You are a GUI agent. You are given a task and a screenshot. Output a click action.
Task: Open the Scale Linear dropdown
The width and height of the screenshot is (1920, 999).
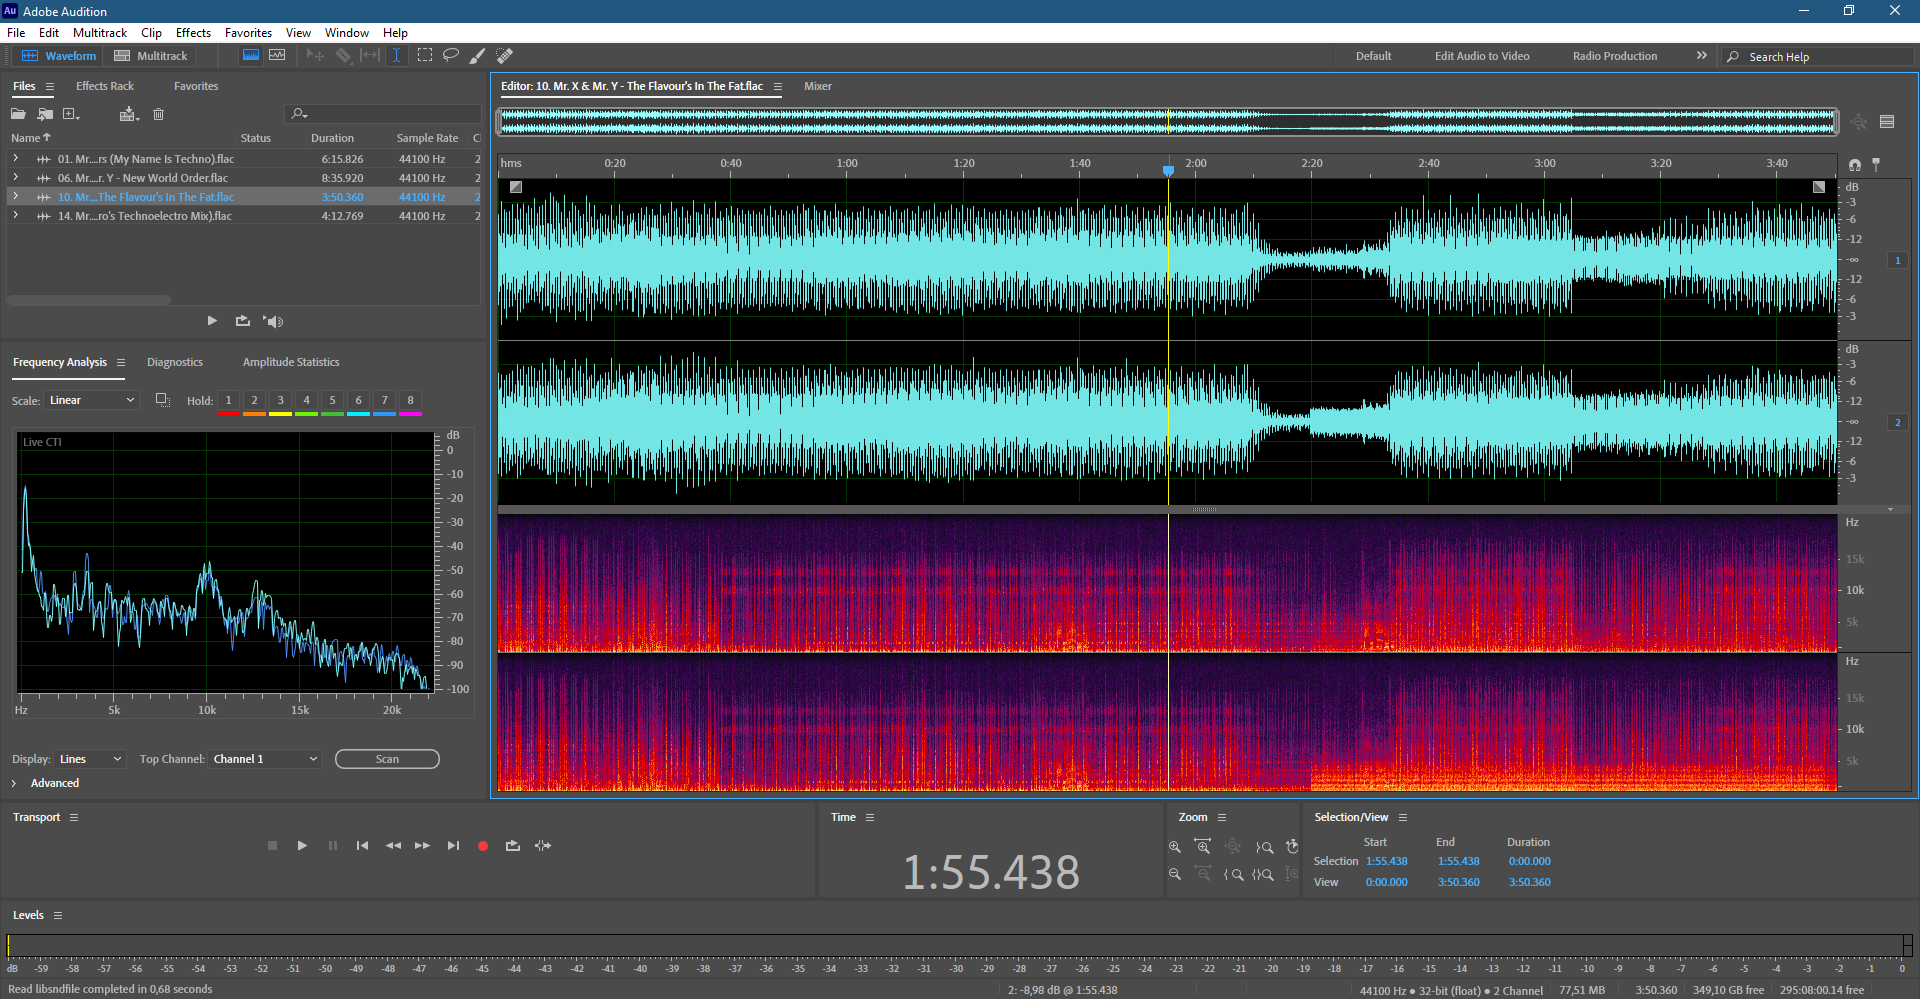click(91, 400)
